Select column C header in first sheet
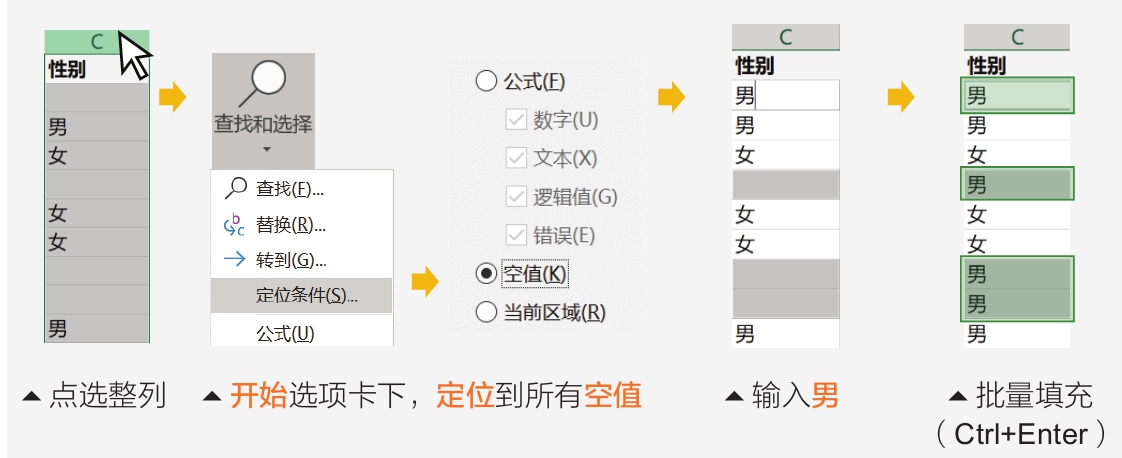 tap(97, 42)
